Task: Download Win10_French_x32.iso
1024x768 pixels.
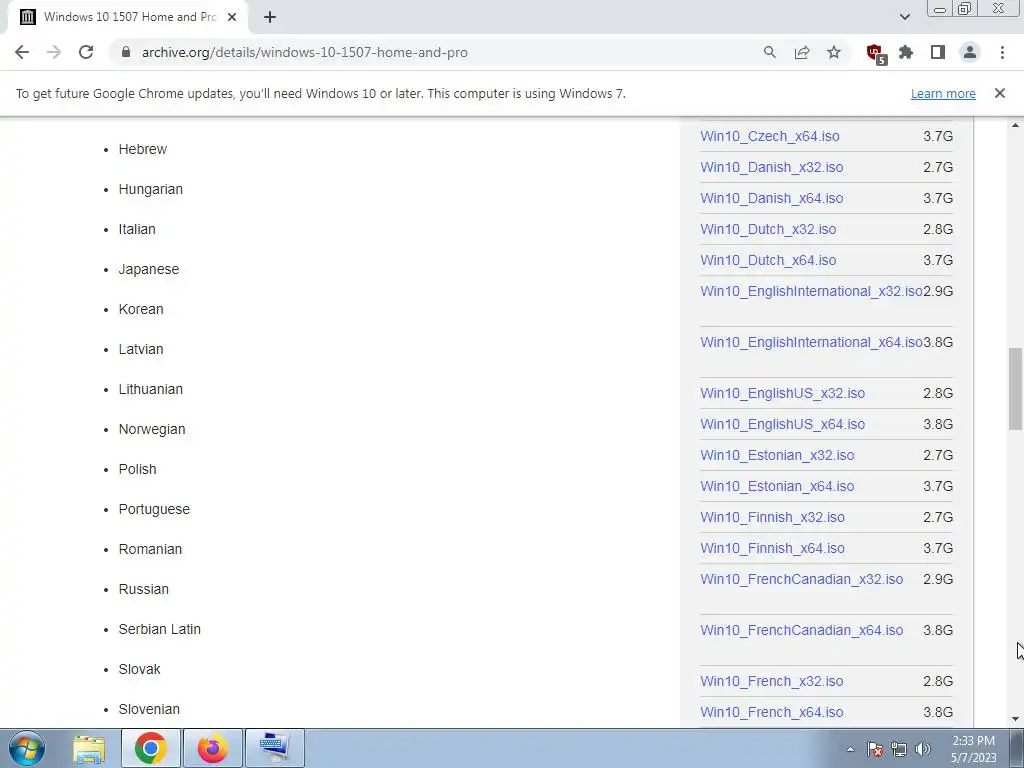Action: coord(771,681)
